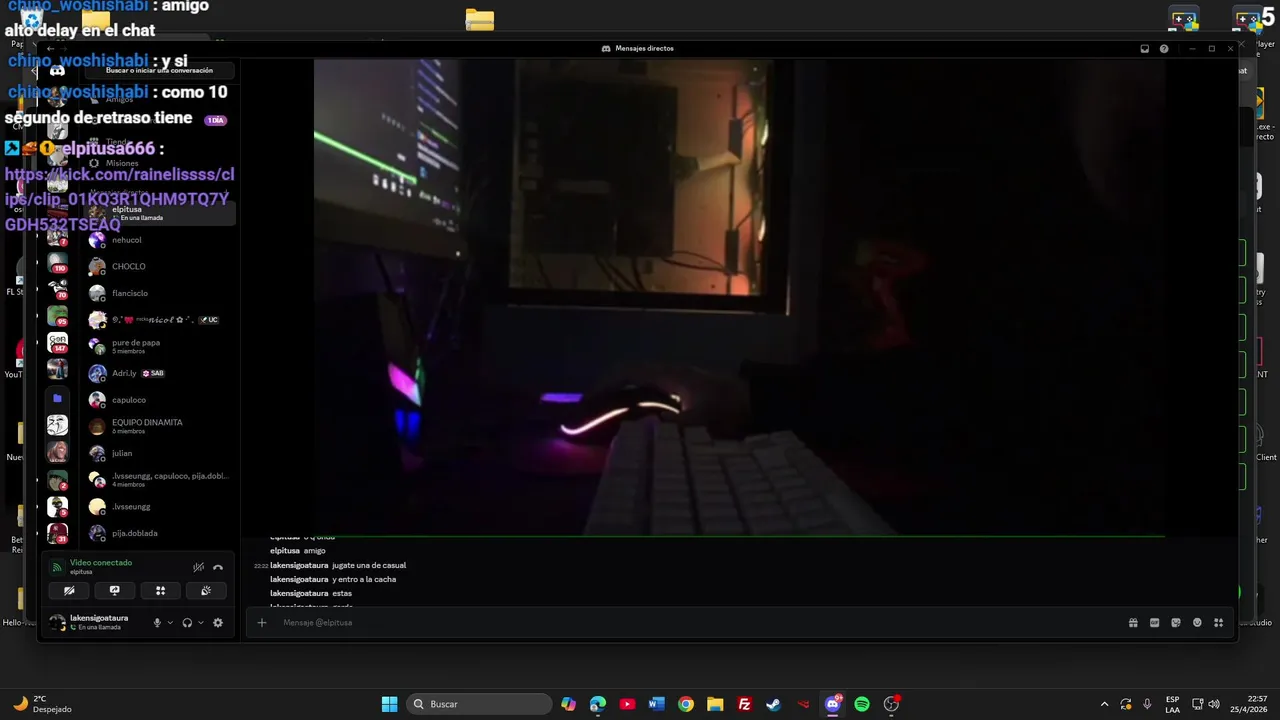Viewport: 1280px width, 720px height.
Task: Start an activity in the call
Action: [x=160, y=591]
